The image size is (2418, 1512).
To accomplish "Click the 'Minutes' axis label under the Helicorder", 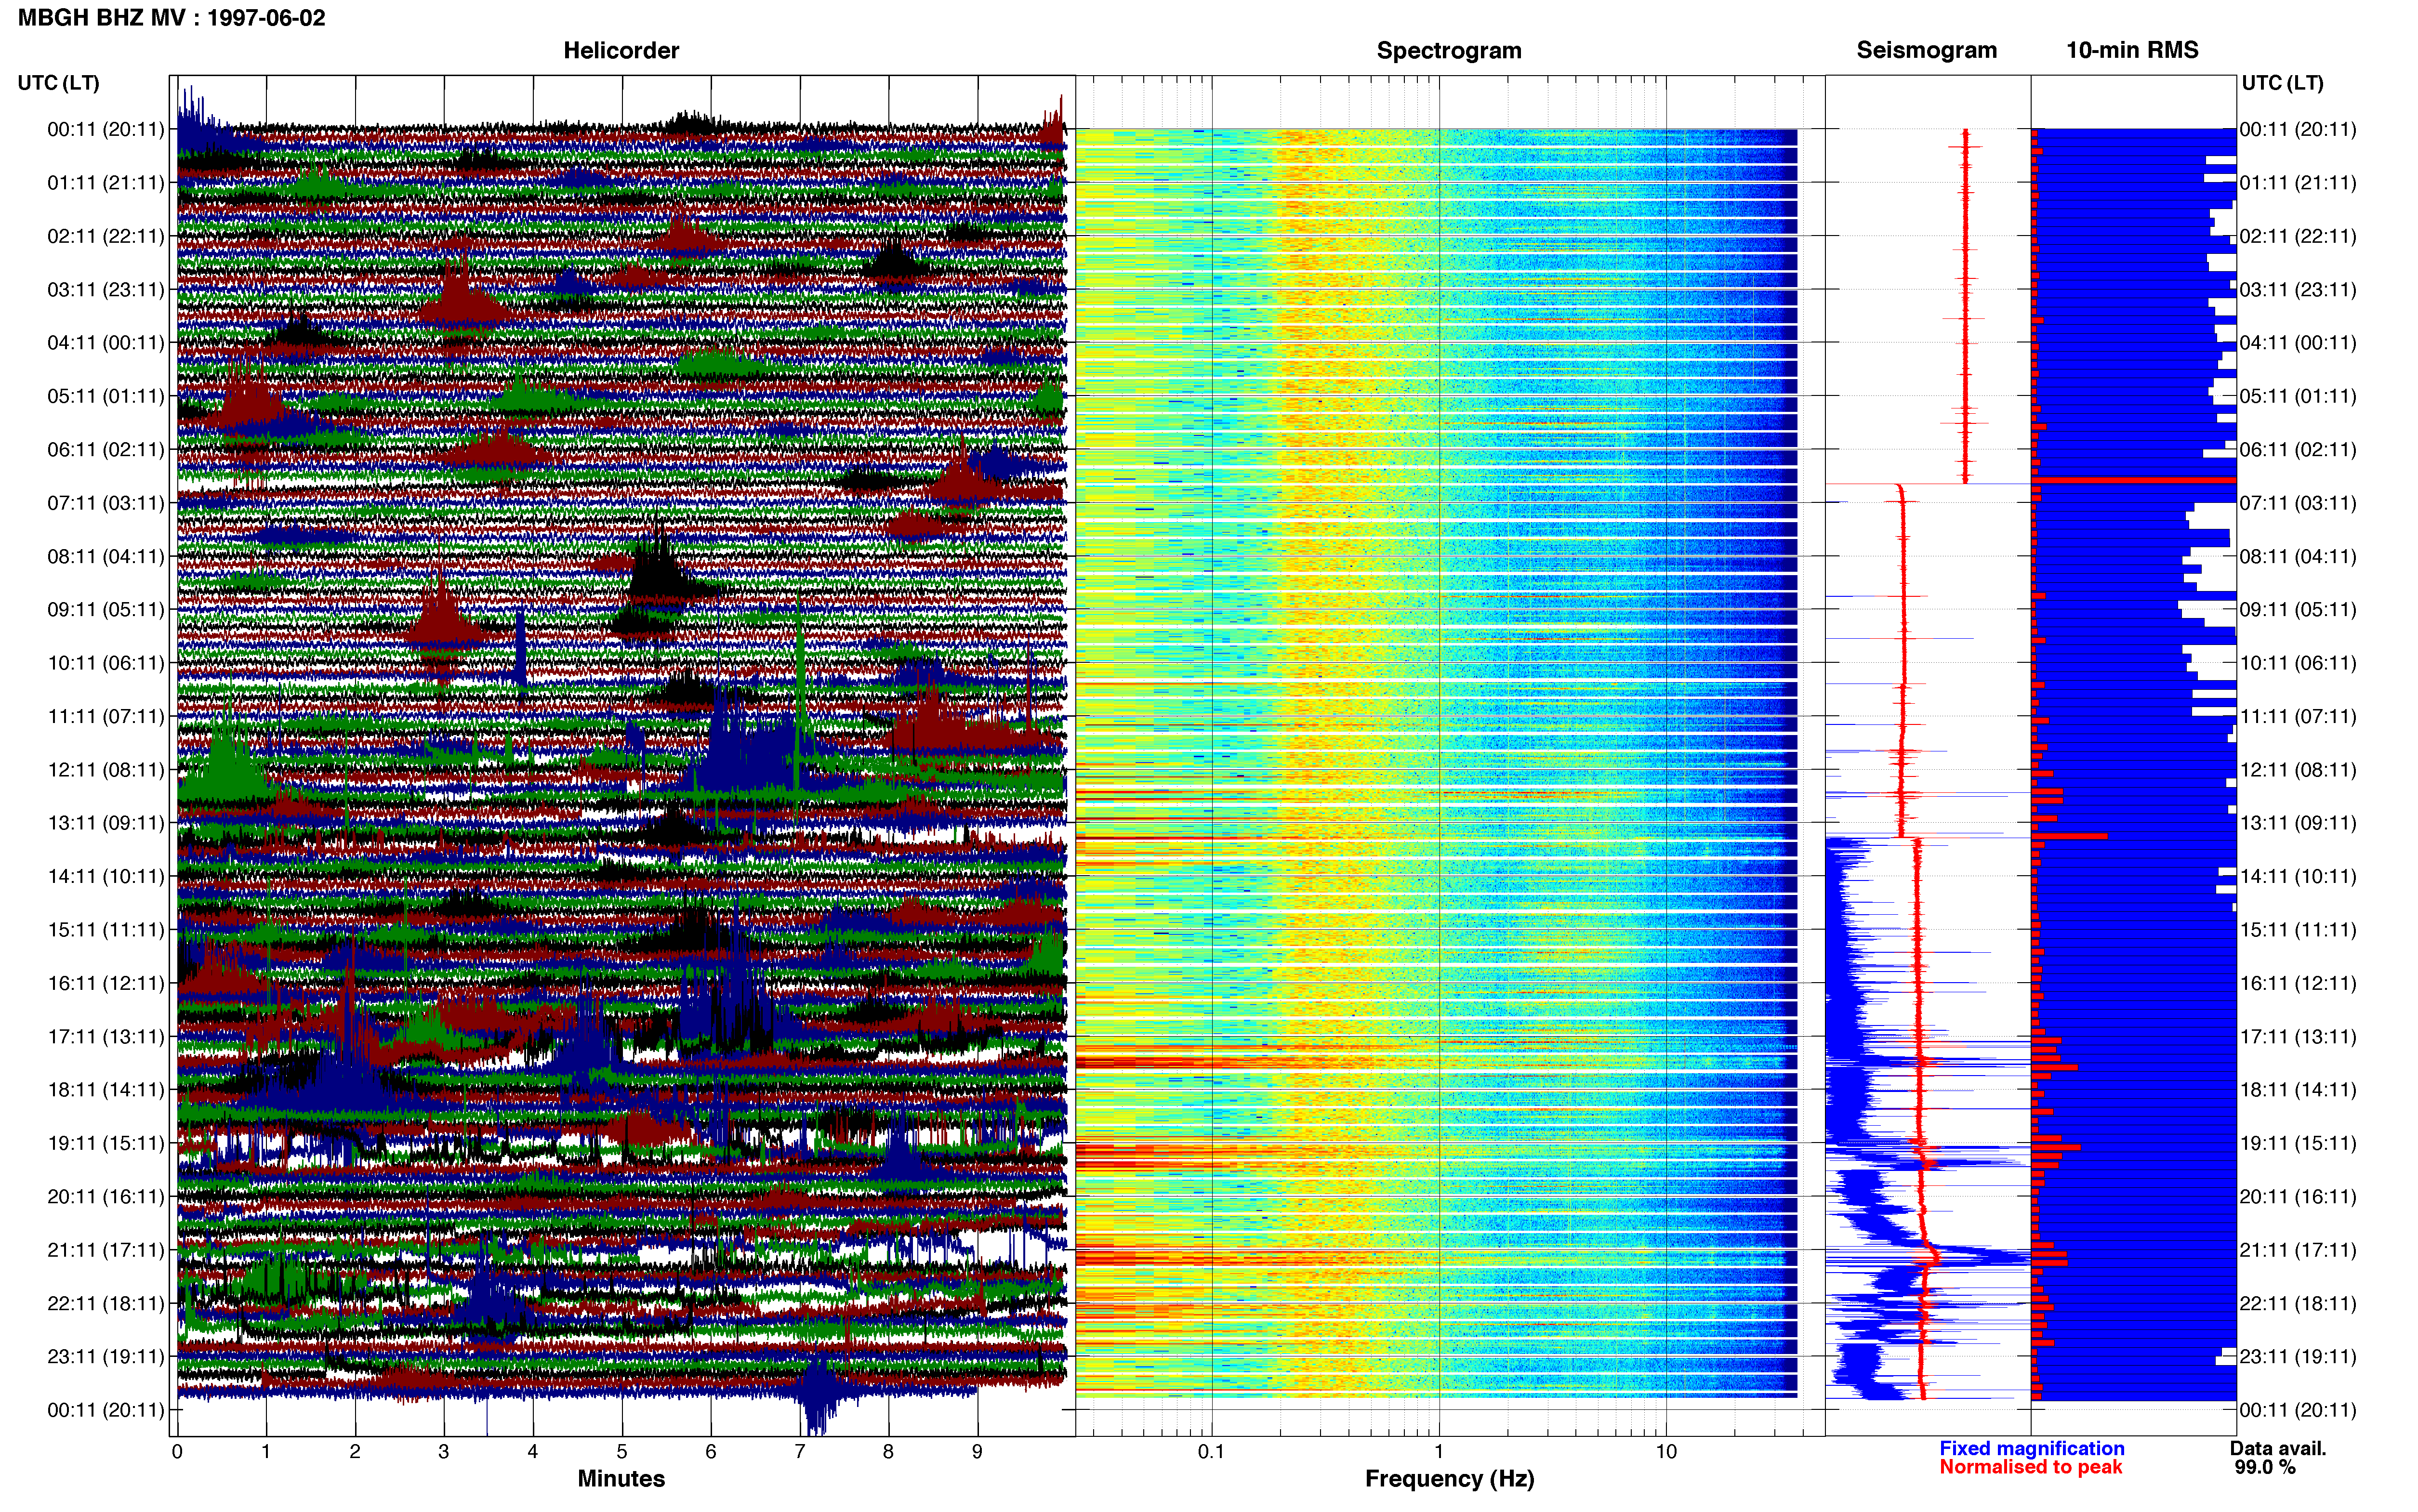I will pos(621,1479).
